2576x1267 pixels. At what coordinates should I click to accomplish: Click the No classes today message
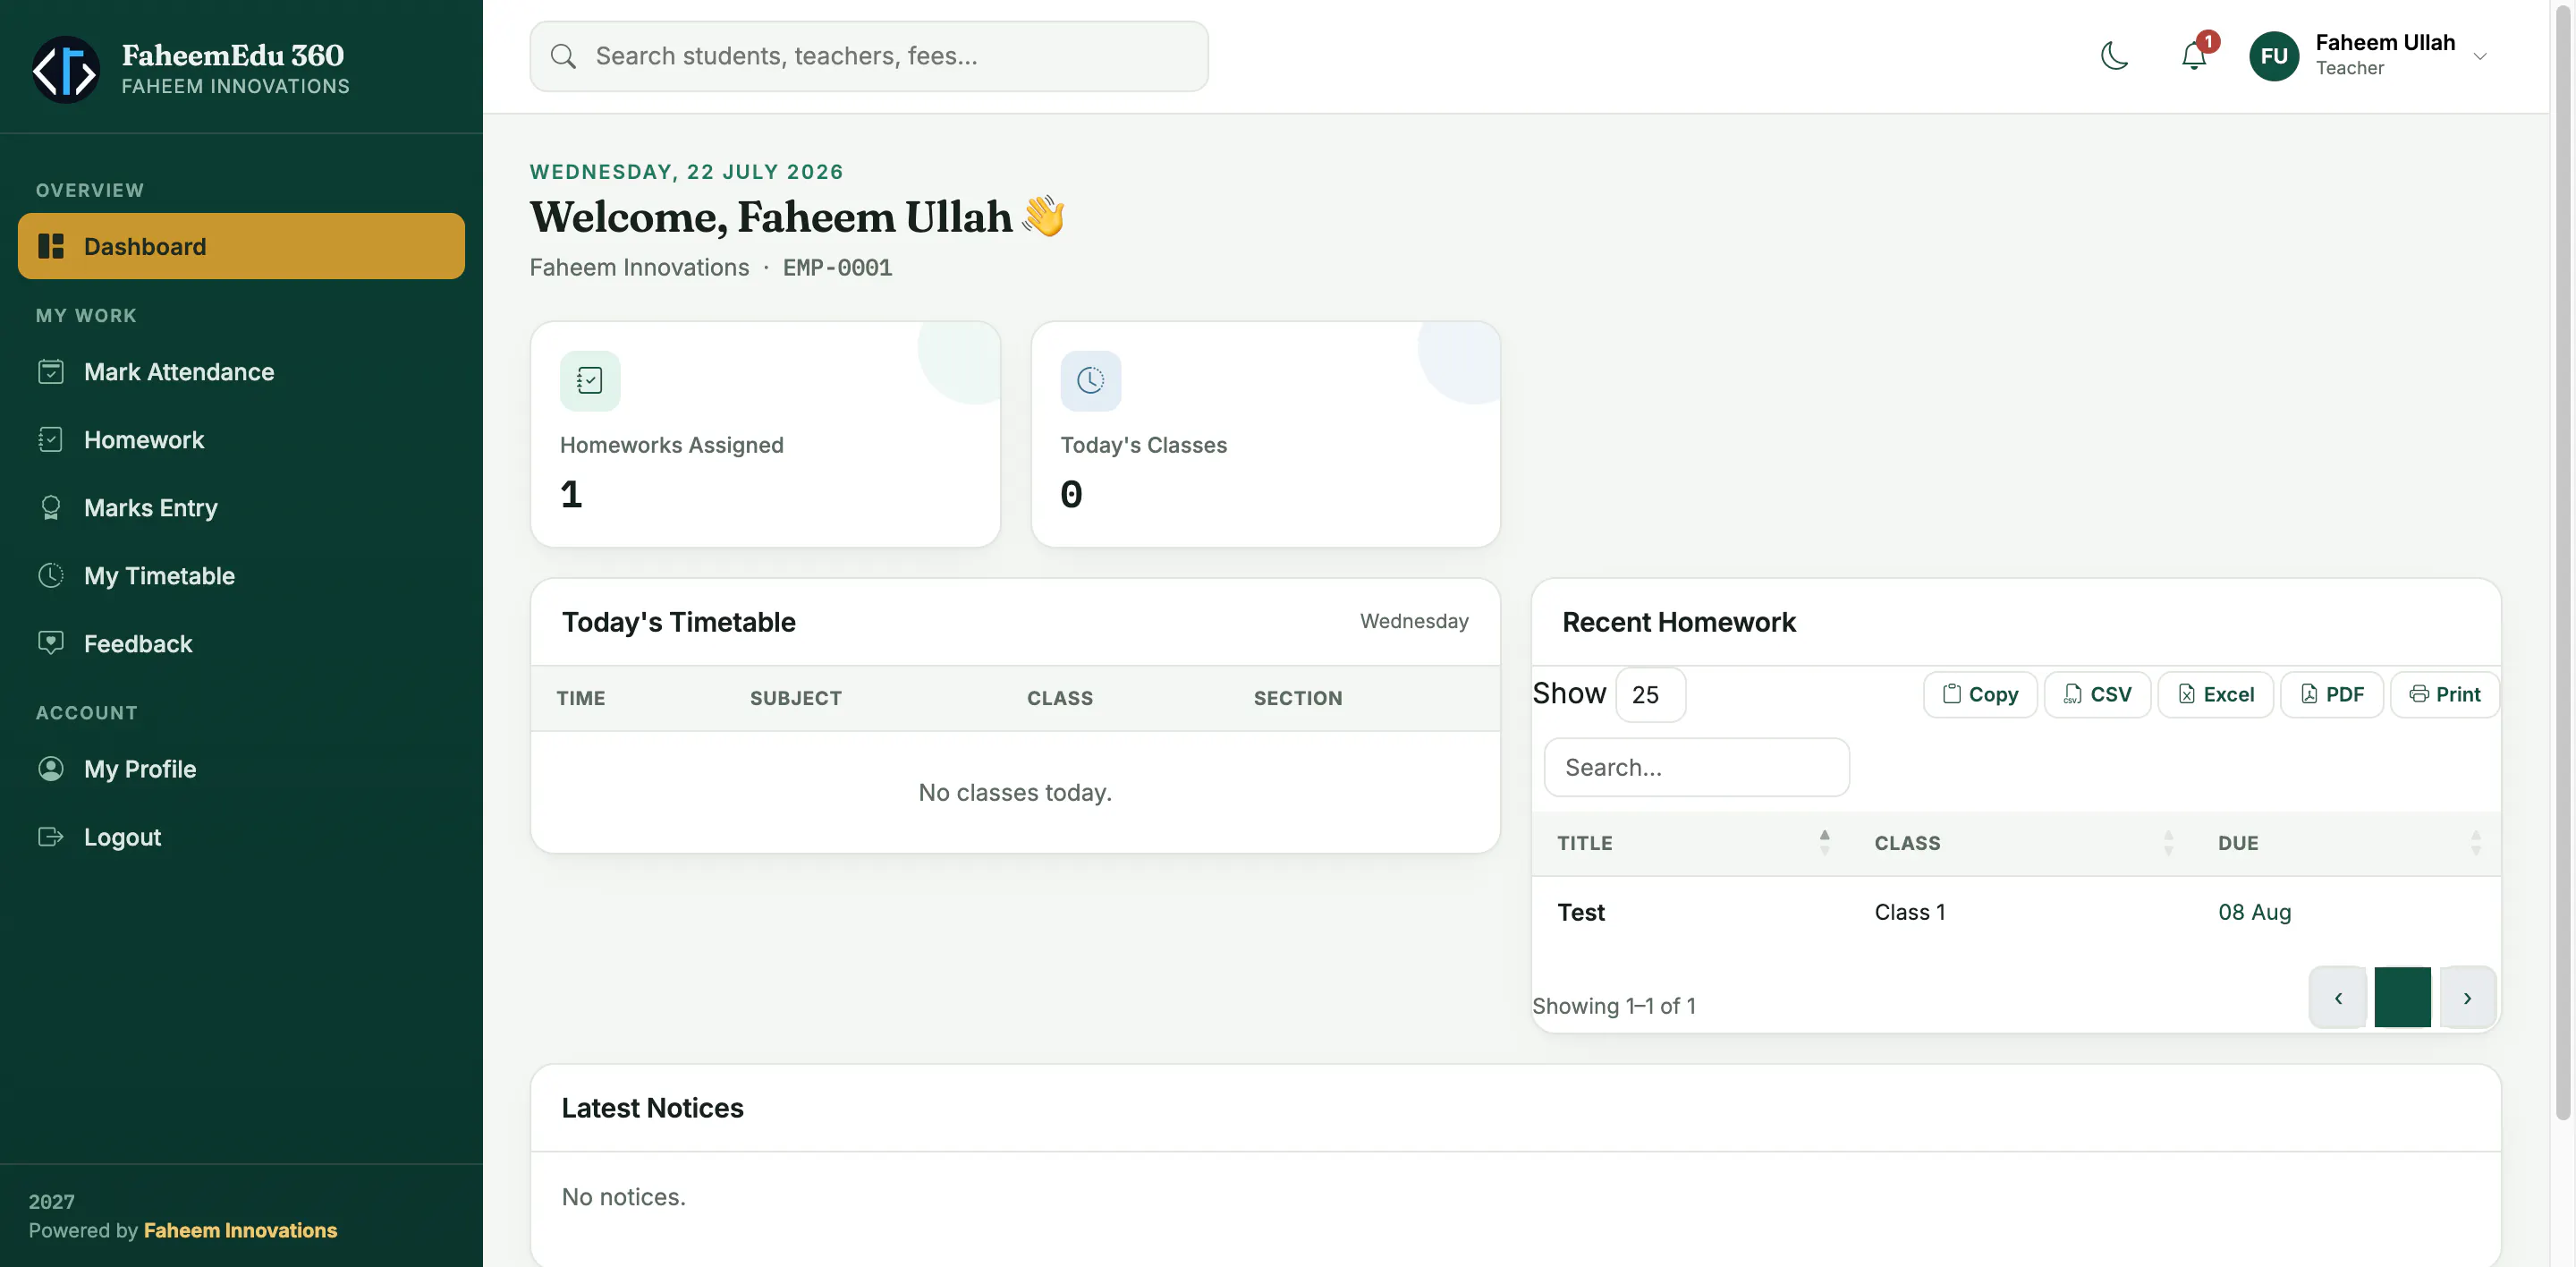1015,792
